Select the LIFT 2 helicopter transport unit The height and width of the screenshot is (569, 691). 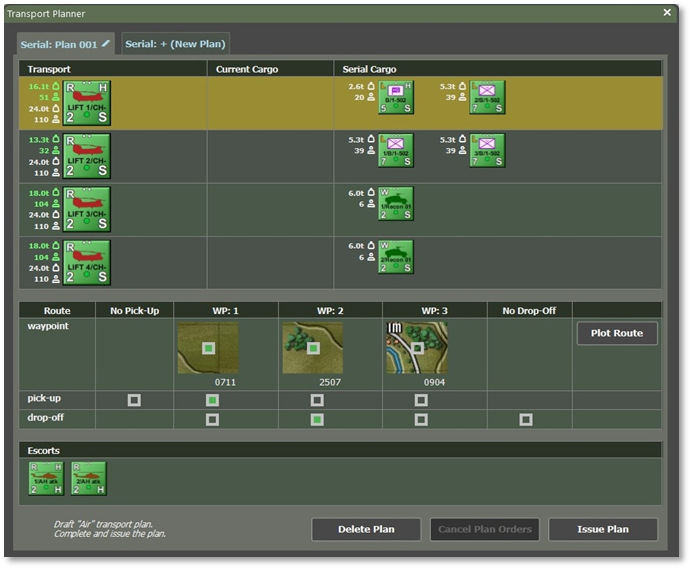(x=87, y=156)
